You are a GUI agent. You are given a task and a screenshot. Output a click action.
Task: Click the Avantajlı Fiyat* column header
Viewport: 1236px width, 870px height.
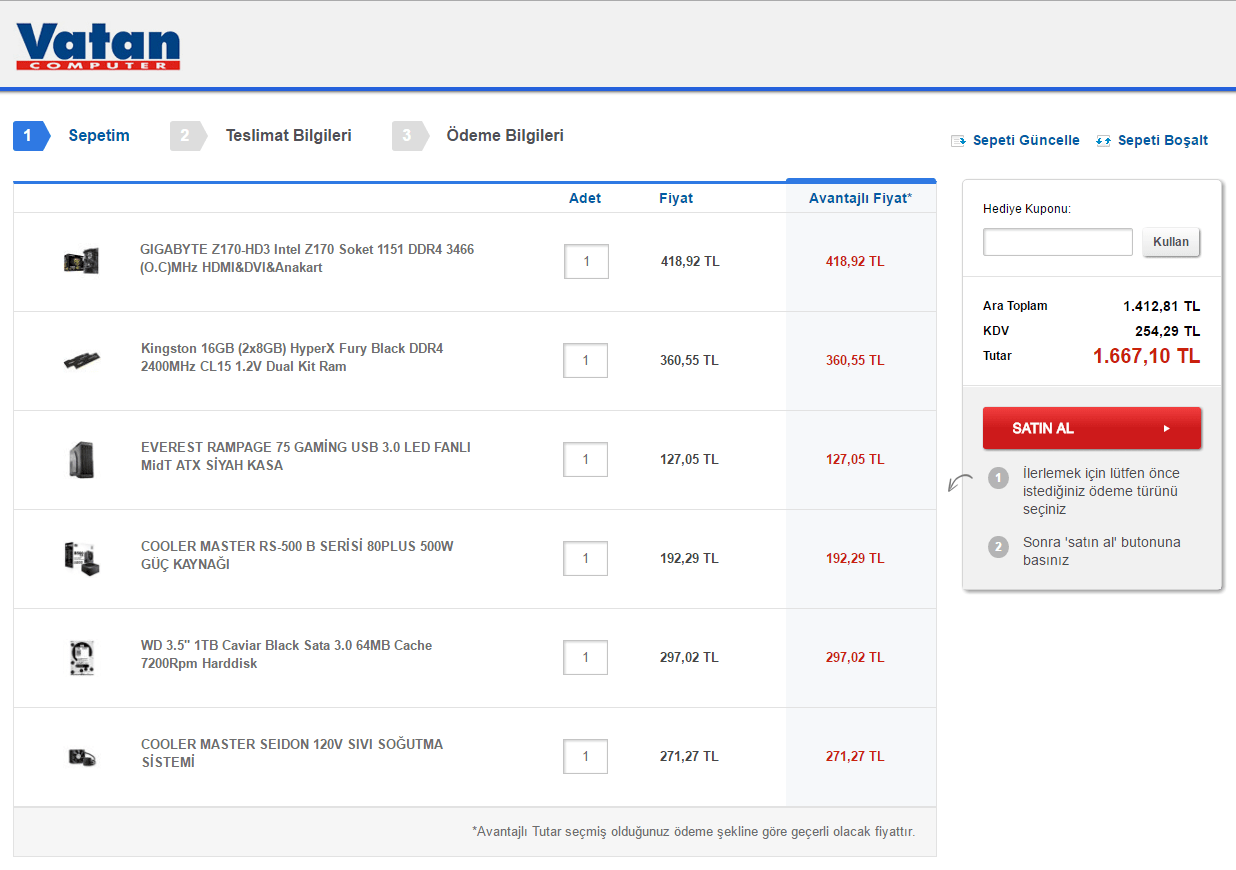click(x=860, y=198)
